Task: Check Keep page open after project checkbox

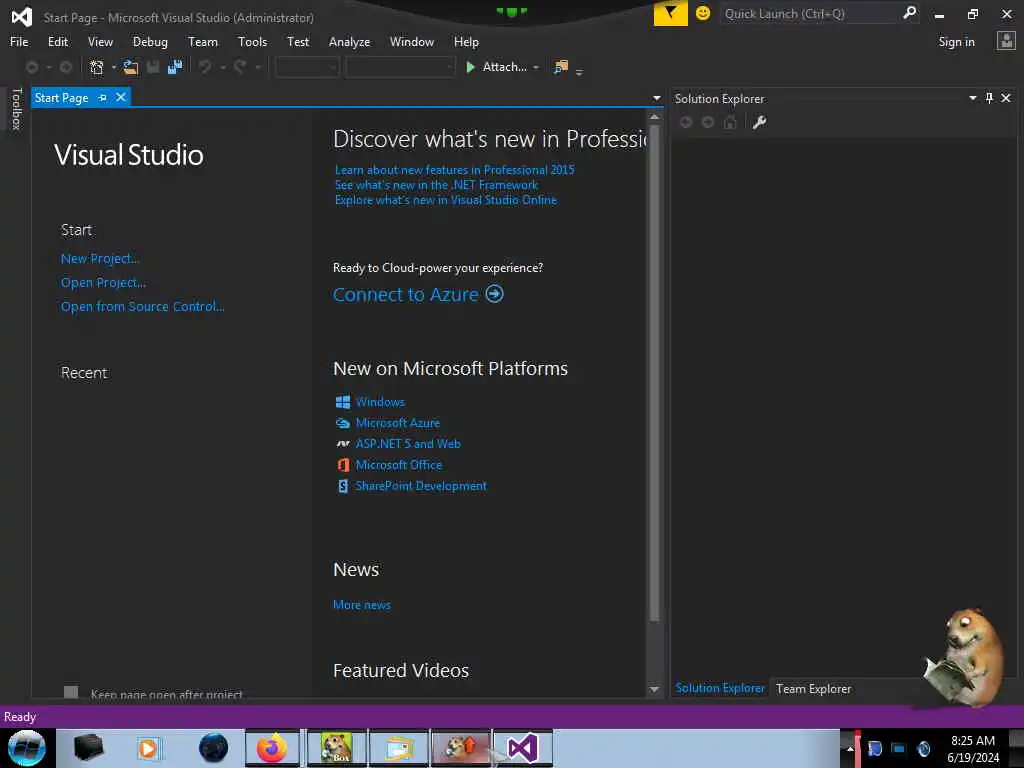Action: (x=71, y=692)
